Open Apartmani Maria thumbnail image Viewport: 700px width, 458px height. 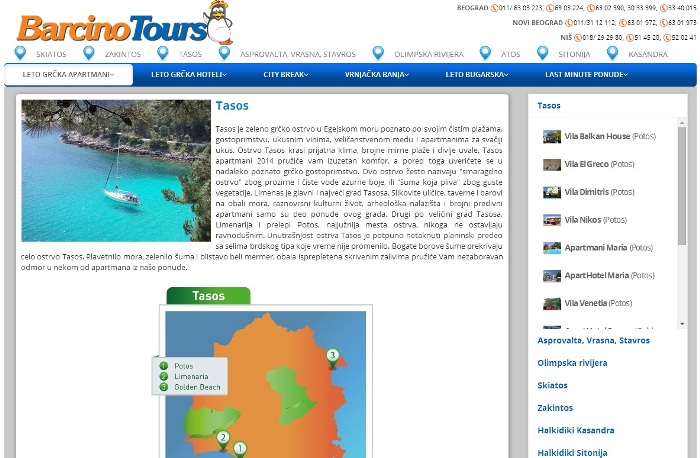552,248
